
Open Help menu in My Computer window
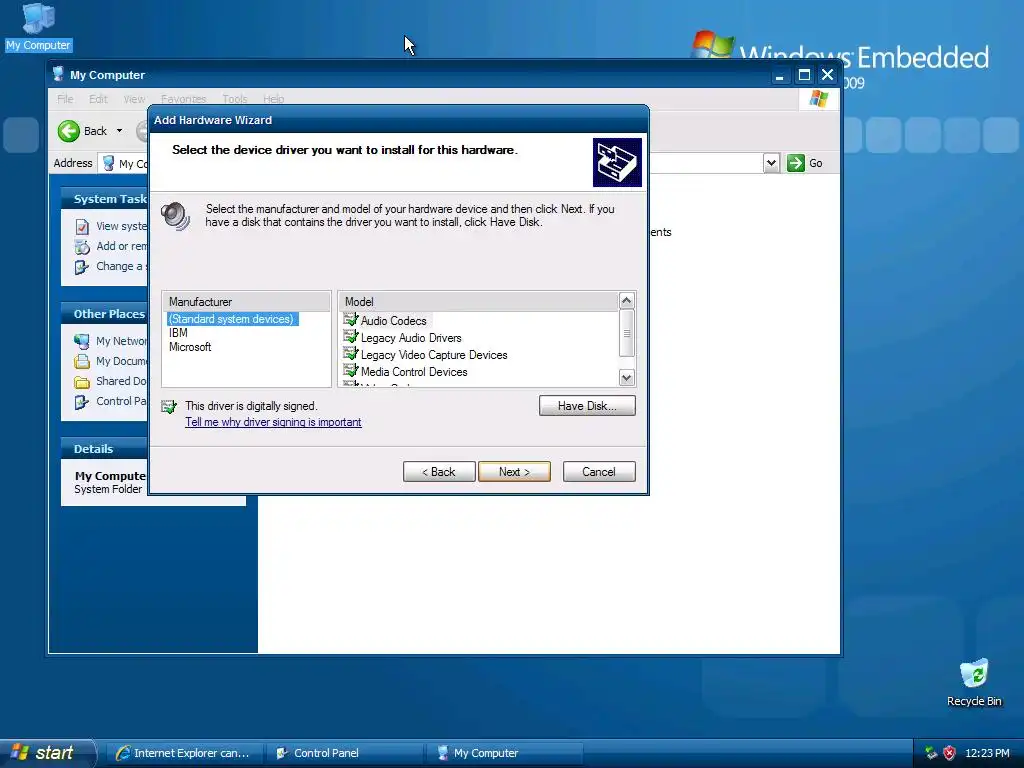pyautogui.click(x=274, y=99)
